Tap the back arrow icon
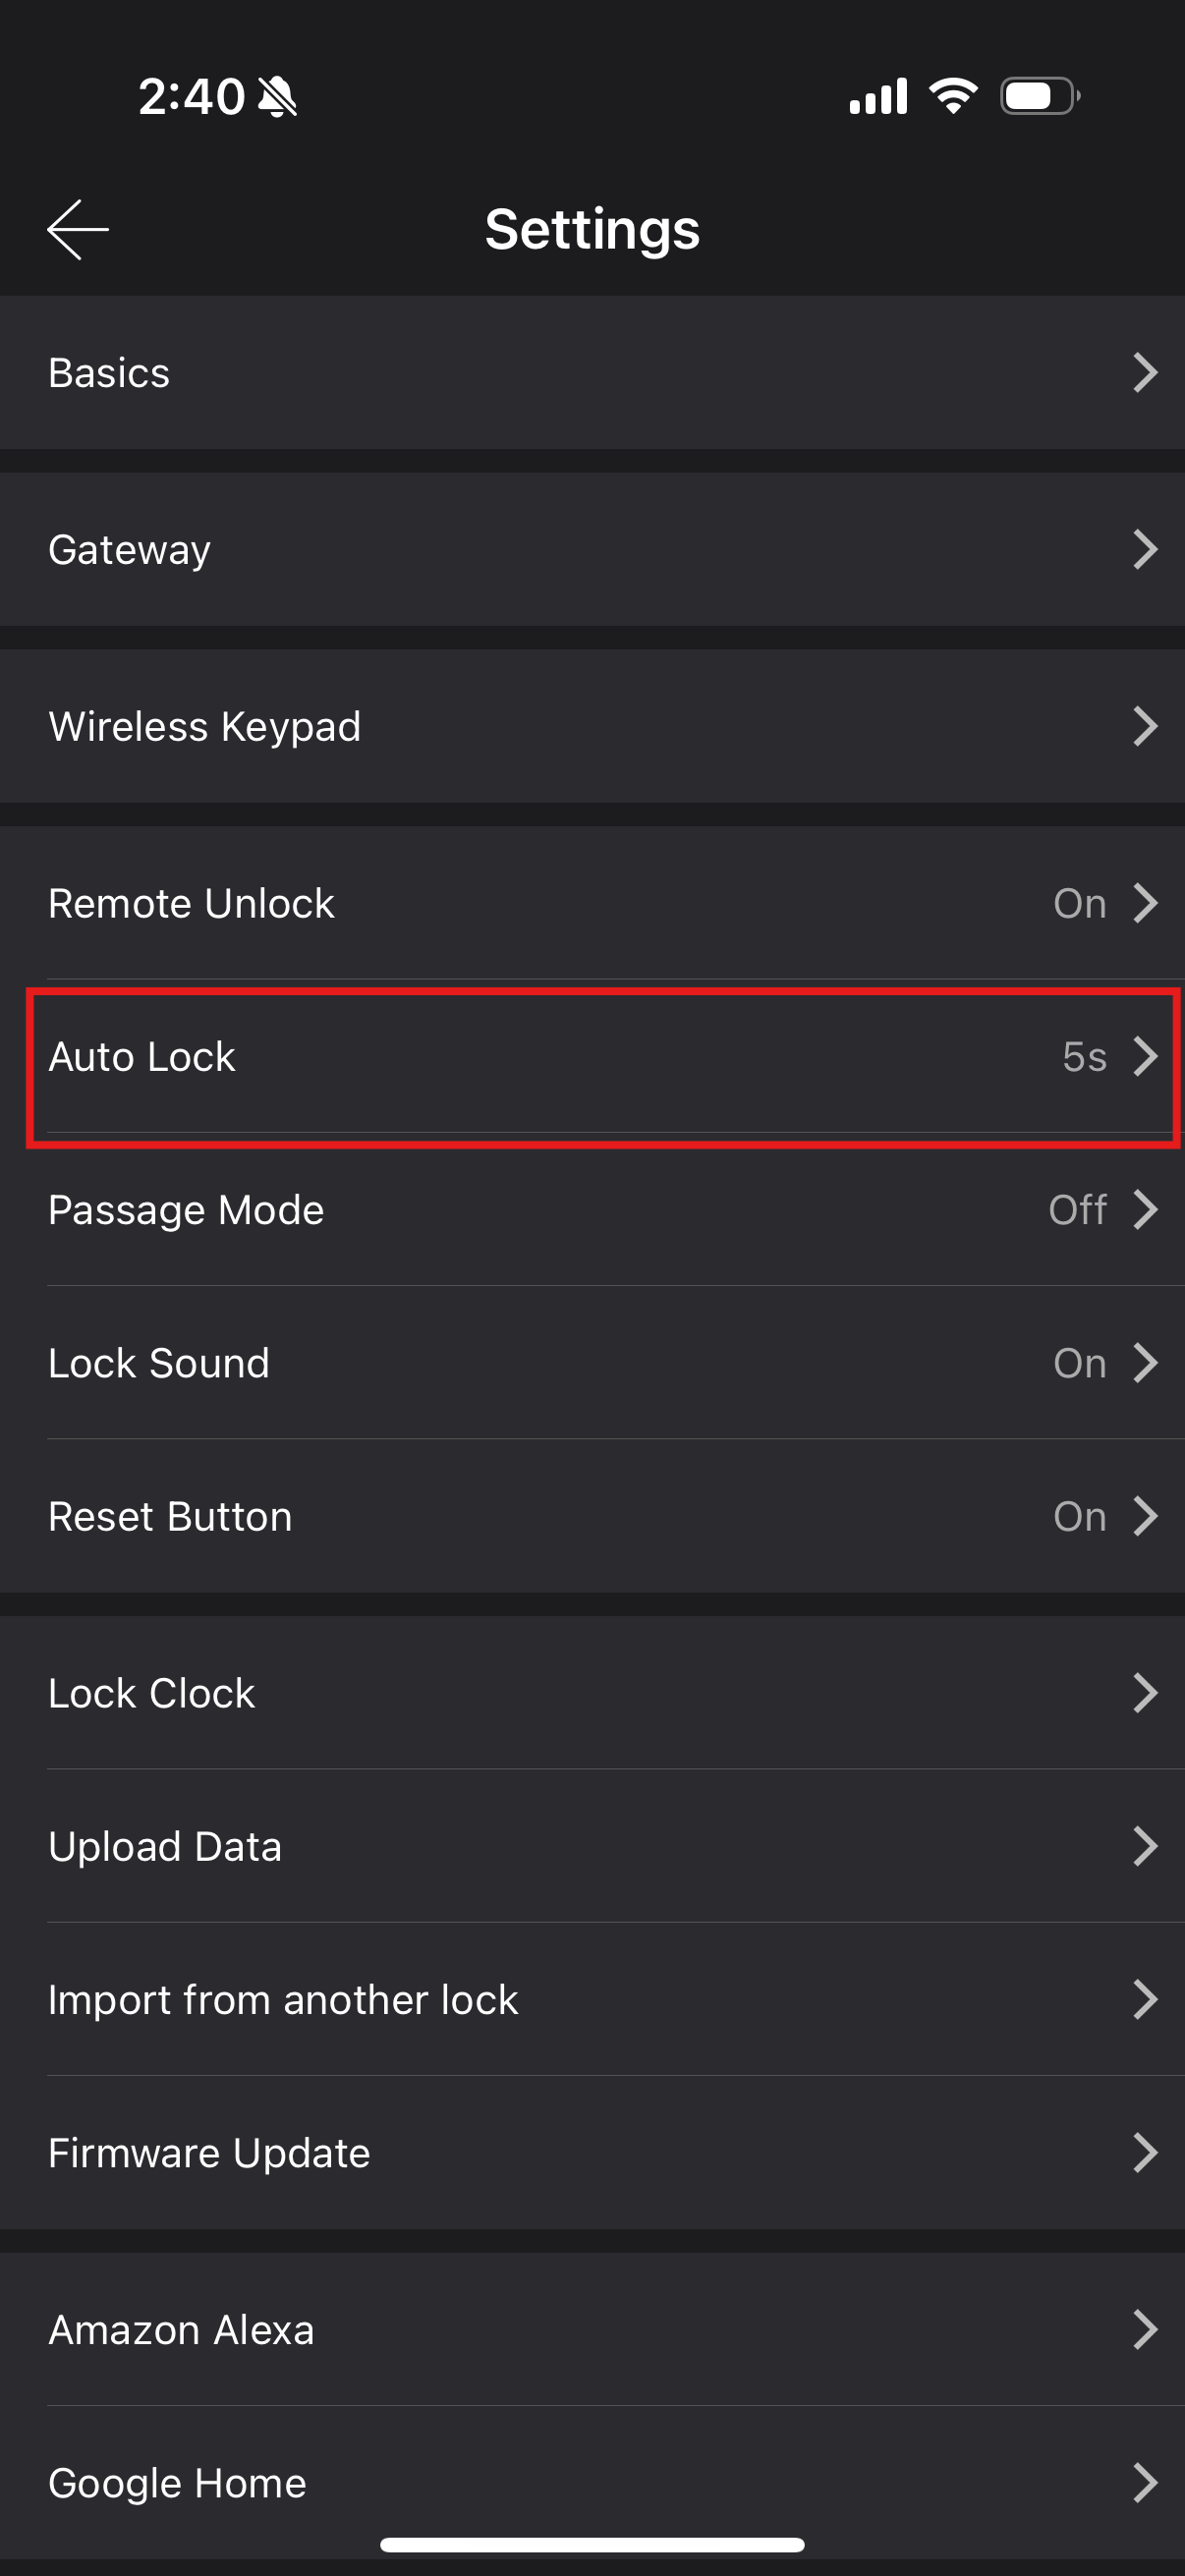Screen dimensions: 1185x2576 (78, 229)
